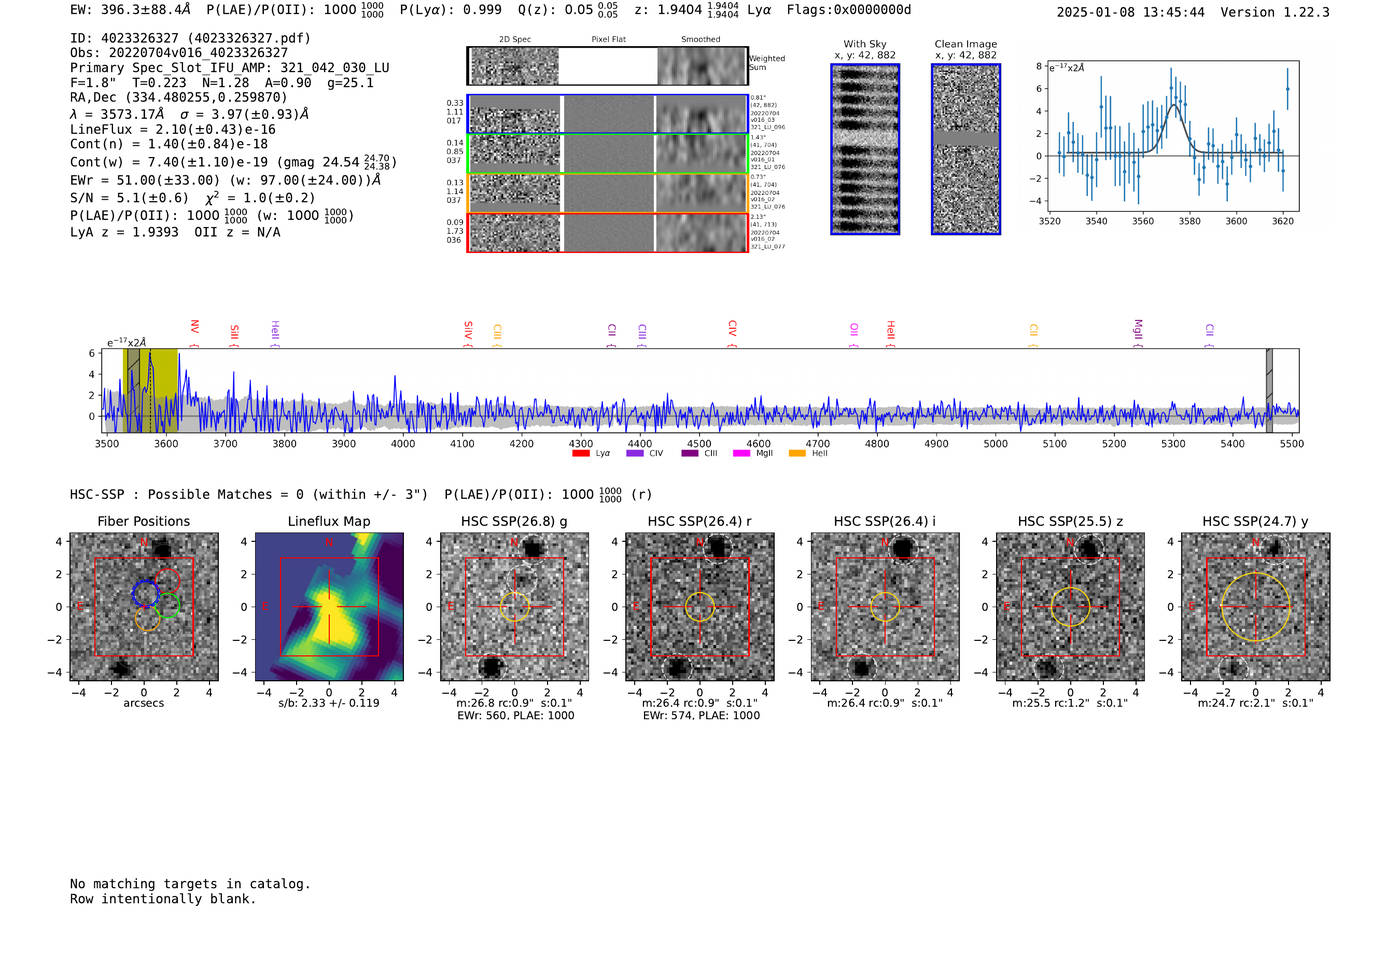1400x953 pixels.
Task: Click the red CIV emission line marker
Action: (x=732, y=331)
